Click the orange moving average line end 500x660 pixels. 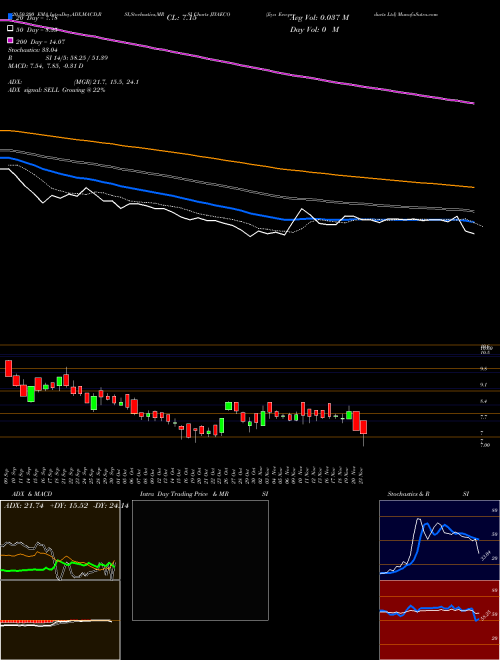click(x=472, y=187)
